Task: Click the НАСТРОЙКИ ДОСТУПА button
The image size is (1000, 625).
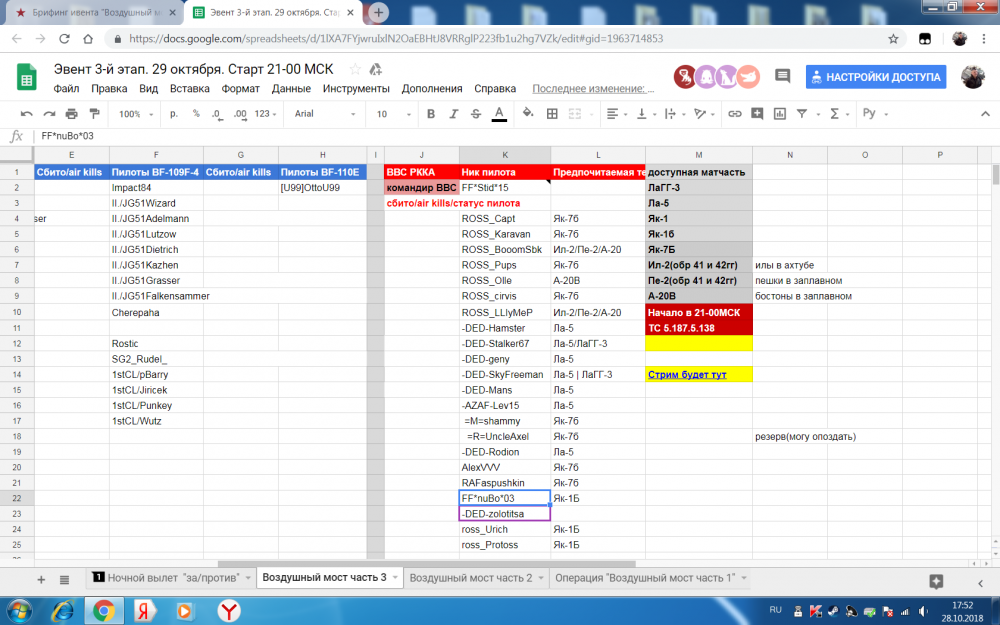Action: (x=875, y=77)
